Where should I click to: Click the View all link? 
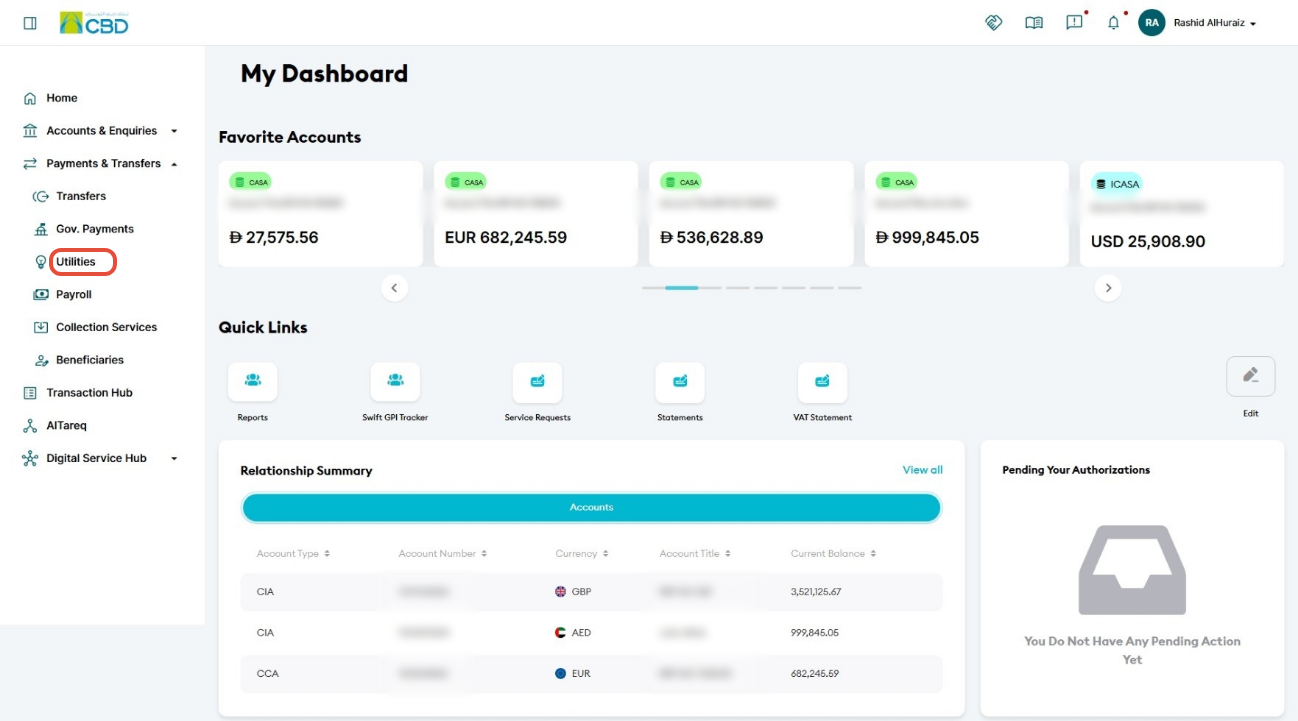pos(922,470)
